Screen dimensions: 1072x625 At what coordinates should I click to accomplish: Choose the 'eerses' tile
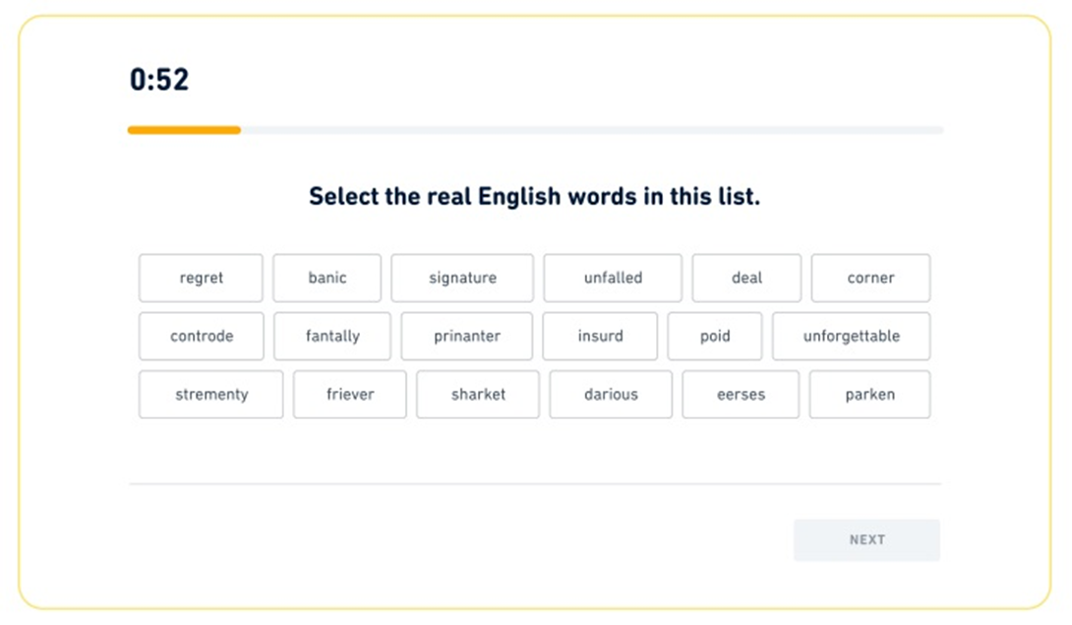[x=741, y=394]
